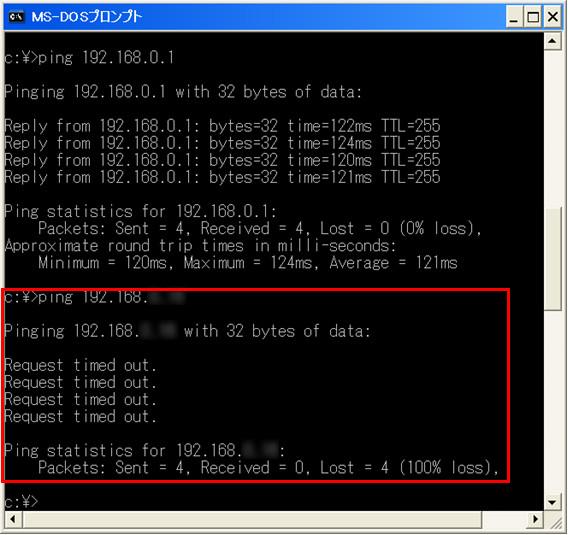
Task: Click the horizontal scrollbar right arrow
Action: pyautogui.click(x=535, y=519)
